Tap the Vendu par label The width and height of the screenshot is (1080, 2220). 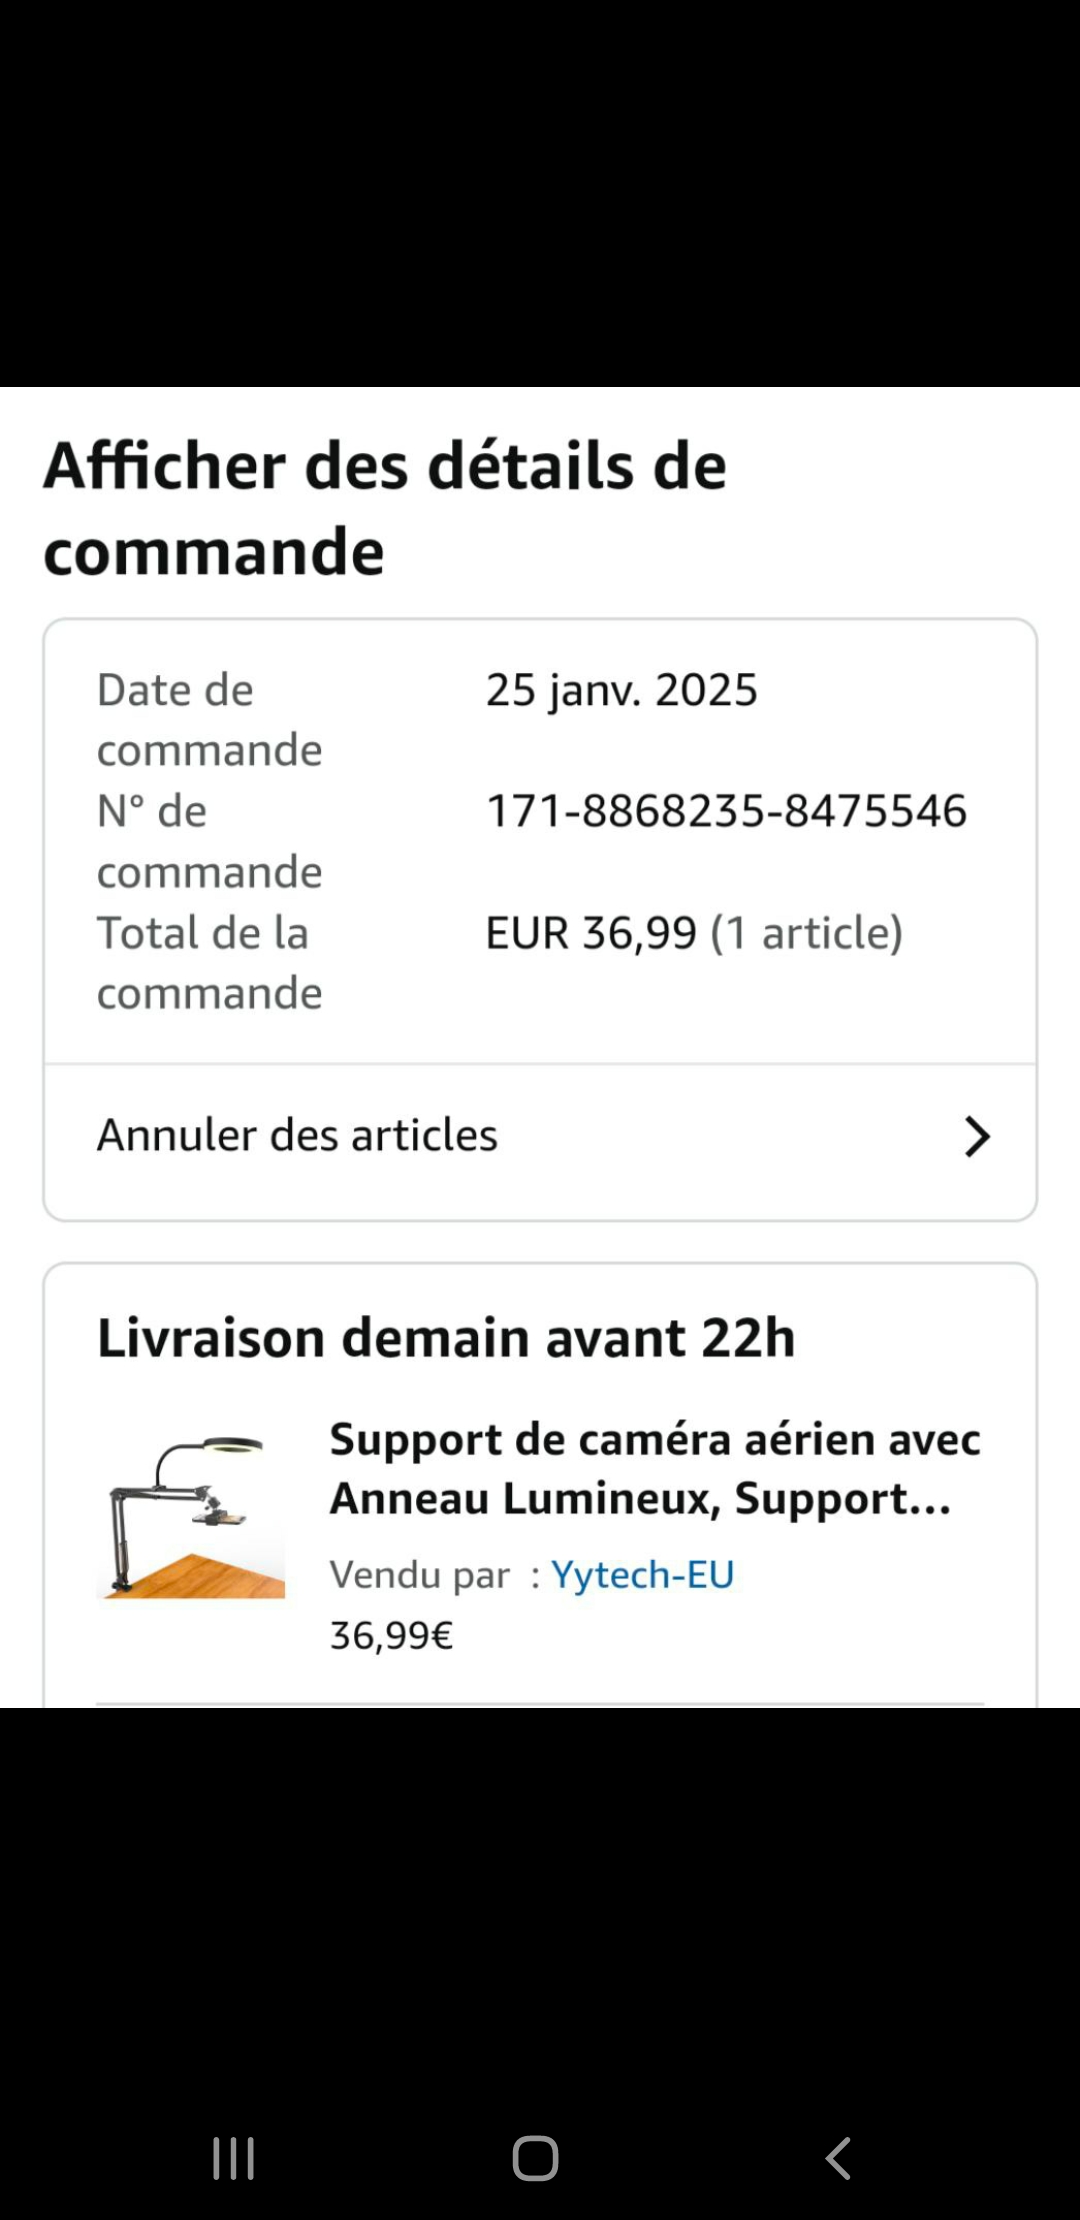click(420, 1575)
